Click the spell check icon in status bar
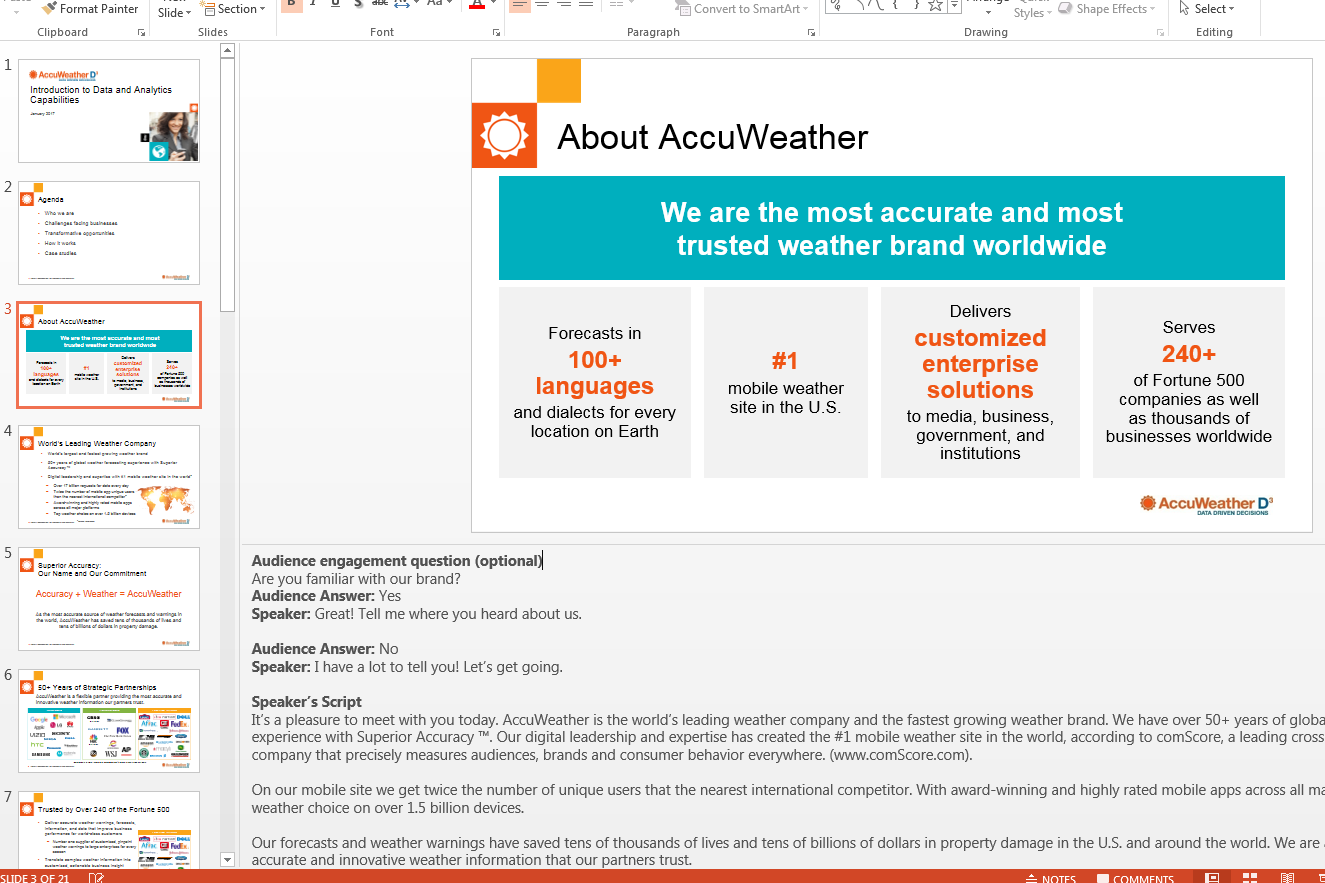The image size is (1325, 883). pos(96,878)
